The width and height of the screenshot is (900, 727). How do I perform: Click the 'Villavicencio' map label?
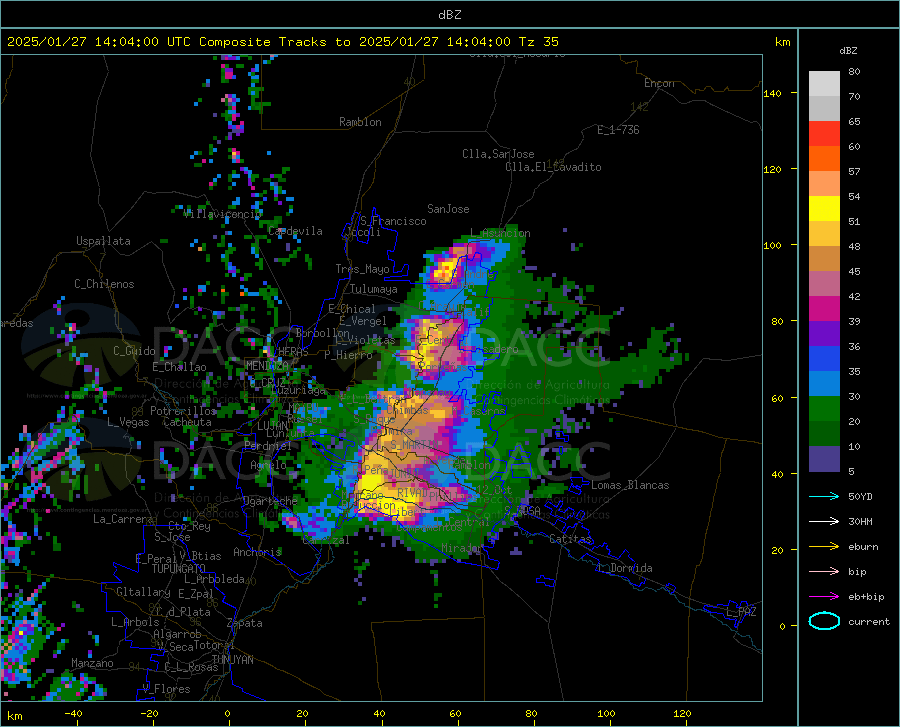click(222, 214)
